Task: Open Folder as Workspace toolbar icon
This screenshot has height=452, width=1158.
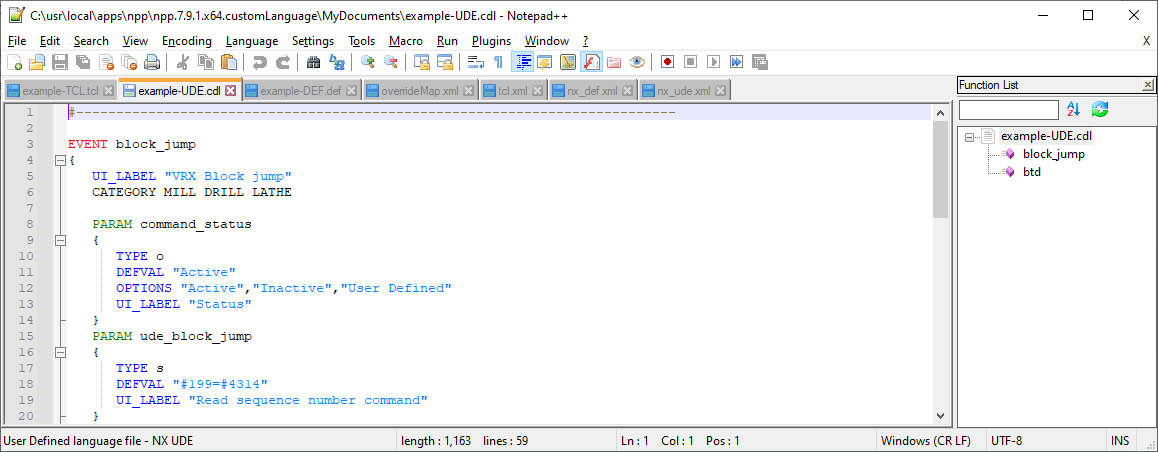Action: (x=614, y=62)
